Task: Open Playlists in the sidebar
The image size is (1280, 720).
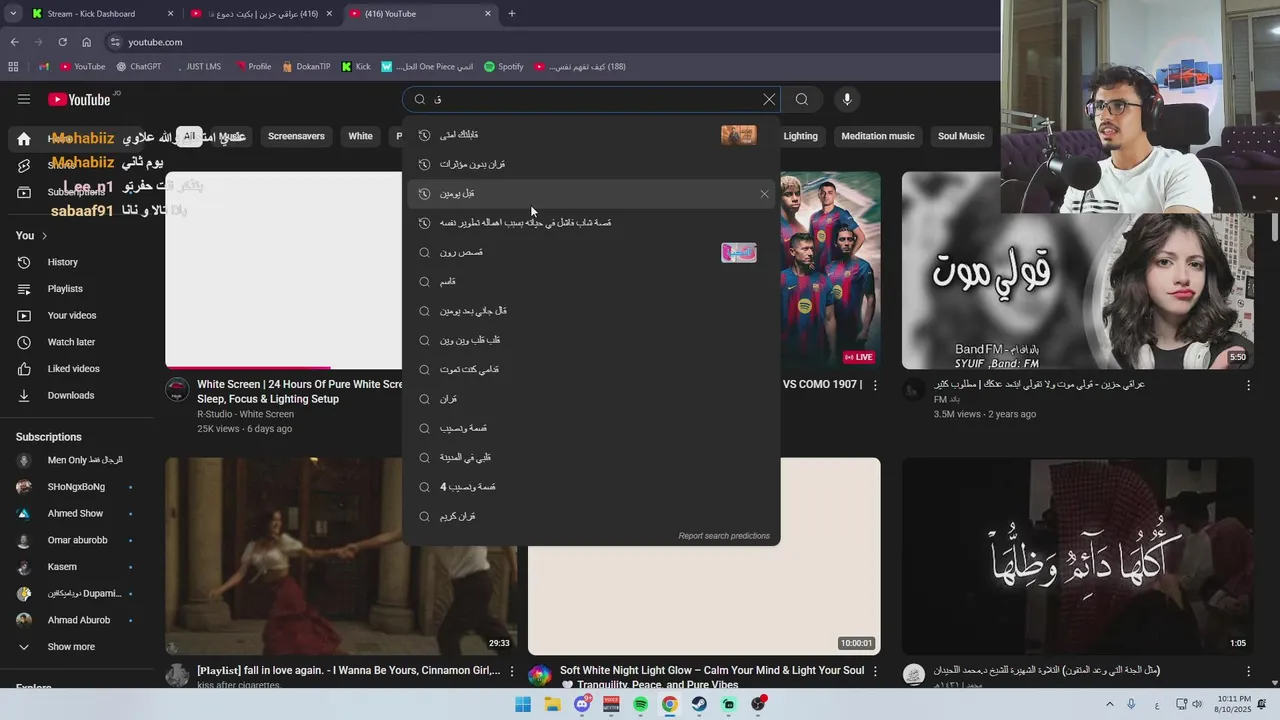Action: coord(65,289)
